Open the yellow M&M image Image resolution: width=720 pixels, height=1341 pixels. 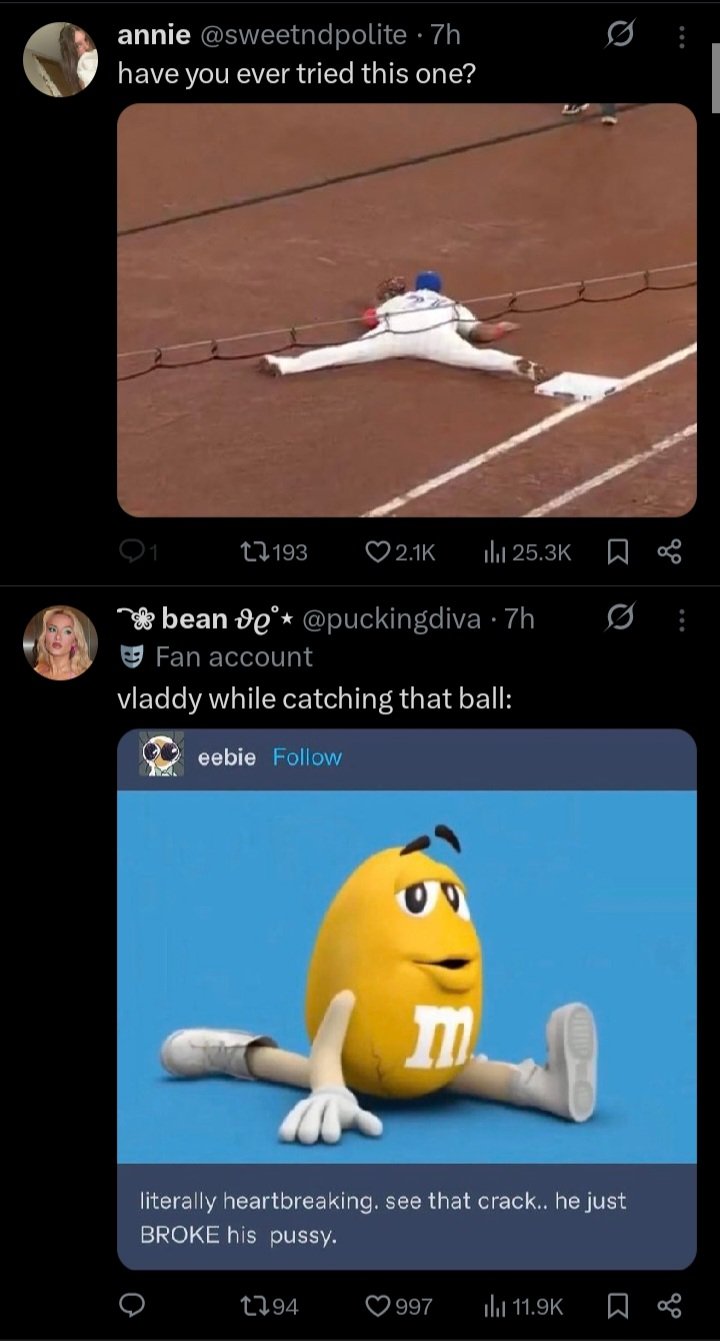click(407, 976)
